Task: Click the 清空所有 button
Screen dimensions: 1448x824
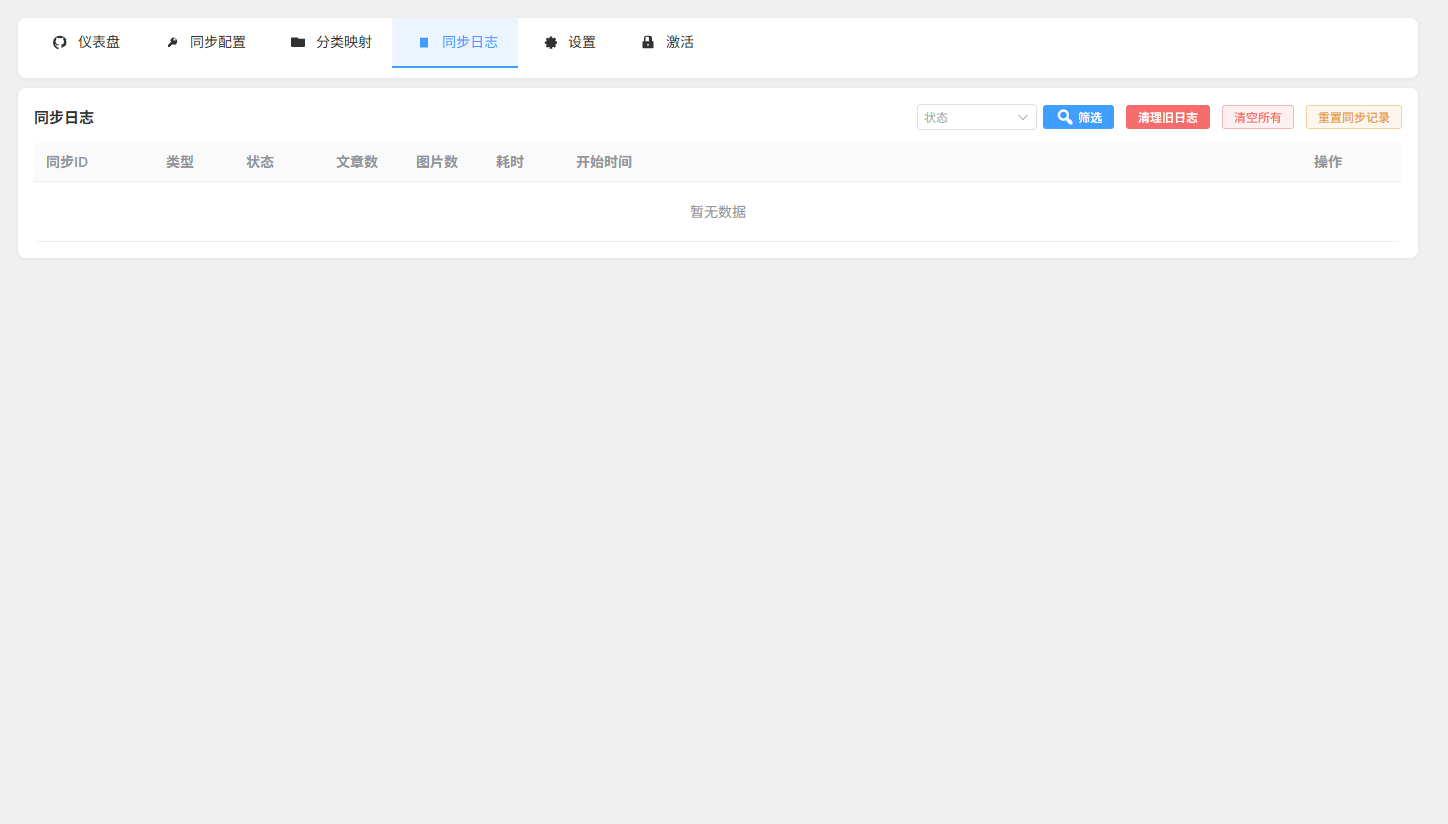Action: pyautogui.click(x=1257, y=117)
